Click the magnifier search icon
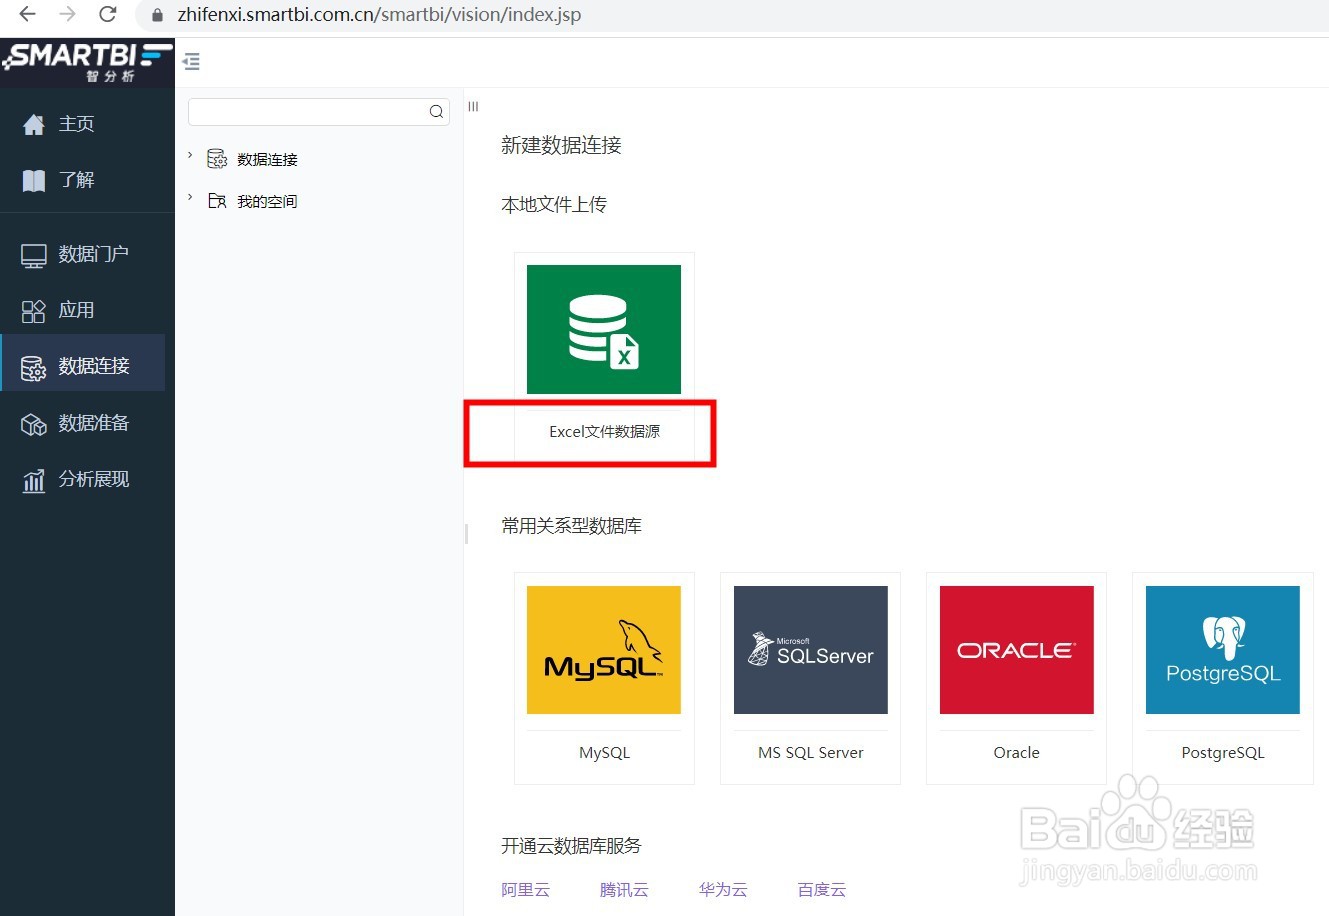 click(x=436, y=111)
